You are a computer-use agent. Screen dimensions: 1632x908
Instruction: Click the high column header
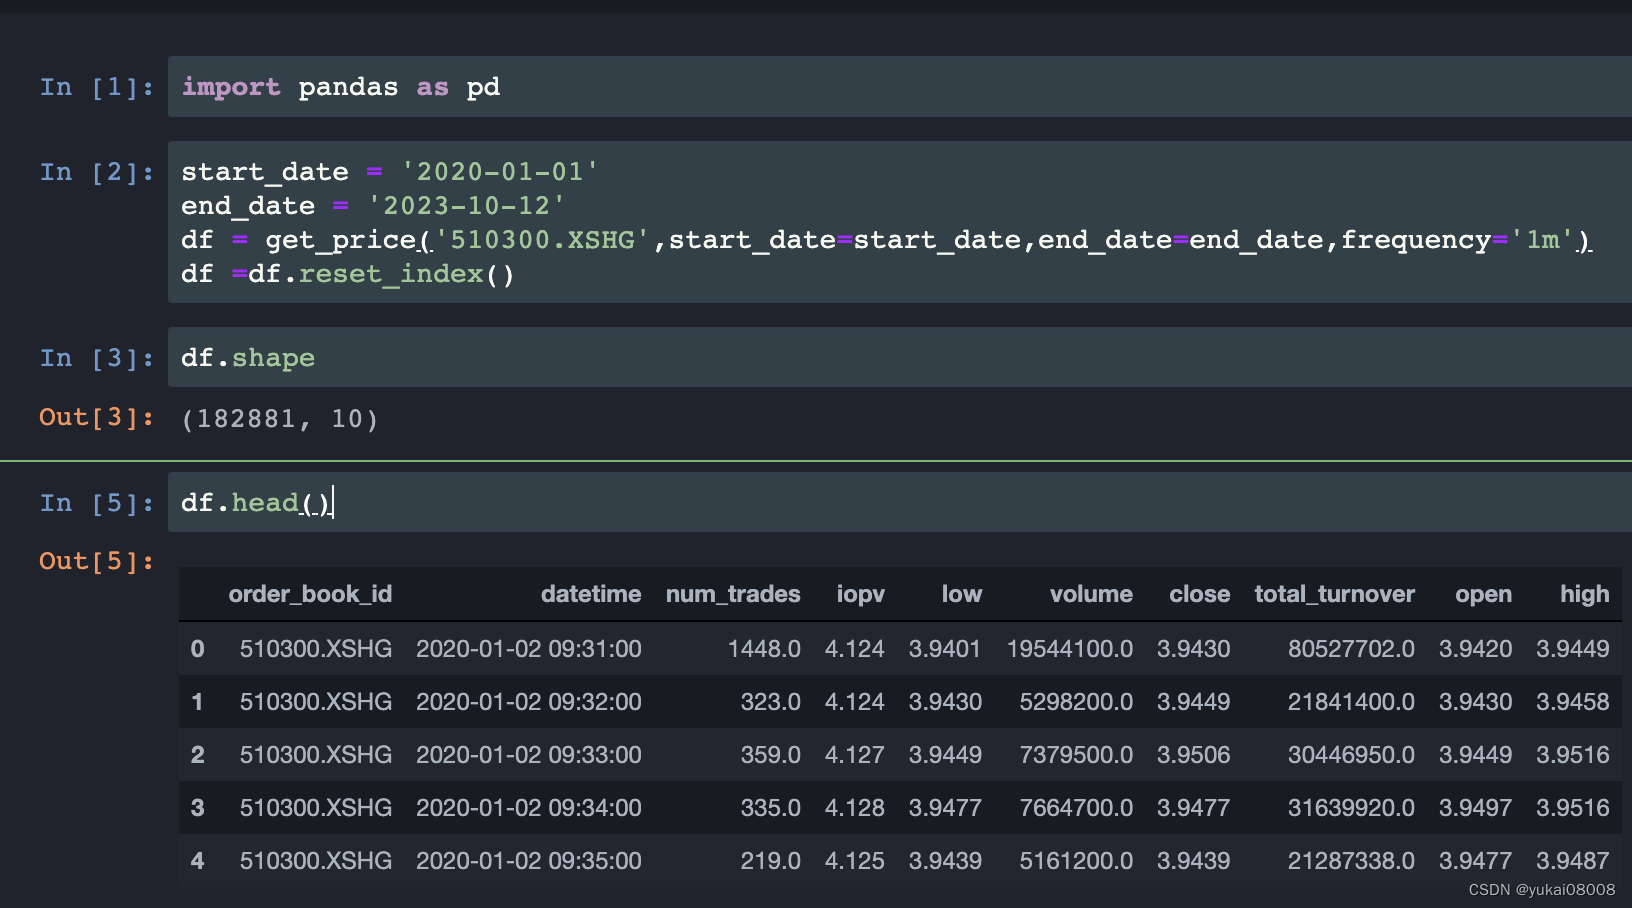pyautogui.click(x=1585, y=594)
